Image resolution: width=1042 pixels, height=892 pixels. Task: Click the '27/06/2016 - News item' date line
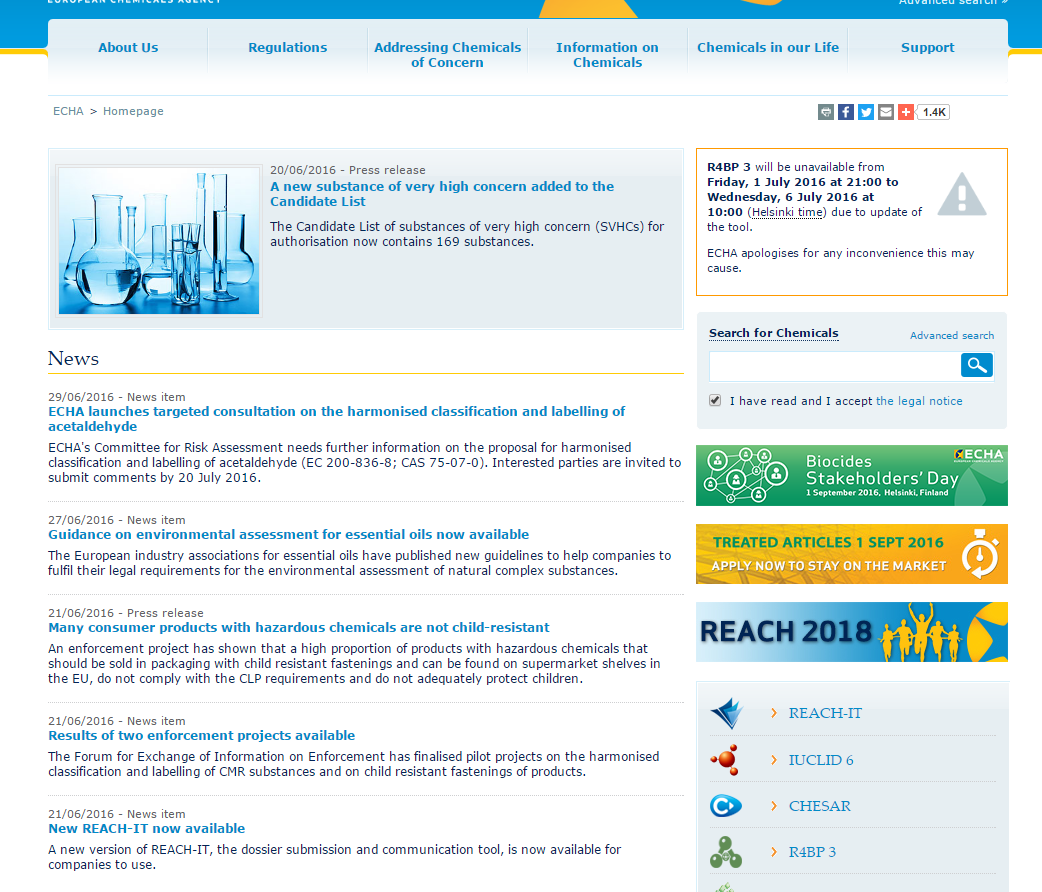point(116,520)
